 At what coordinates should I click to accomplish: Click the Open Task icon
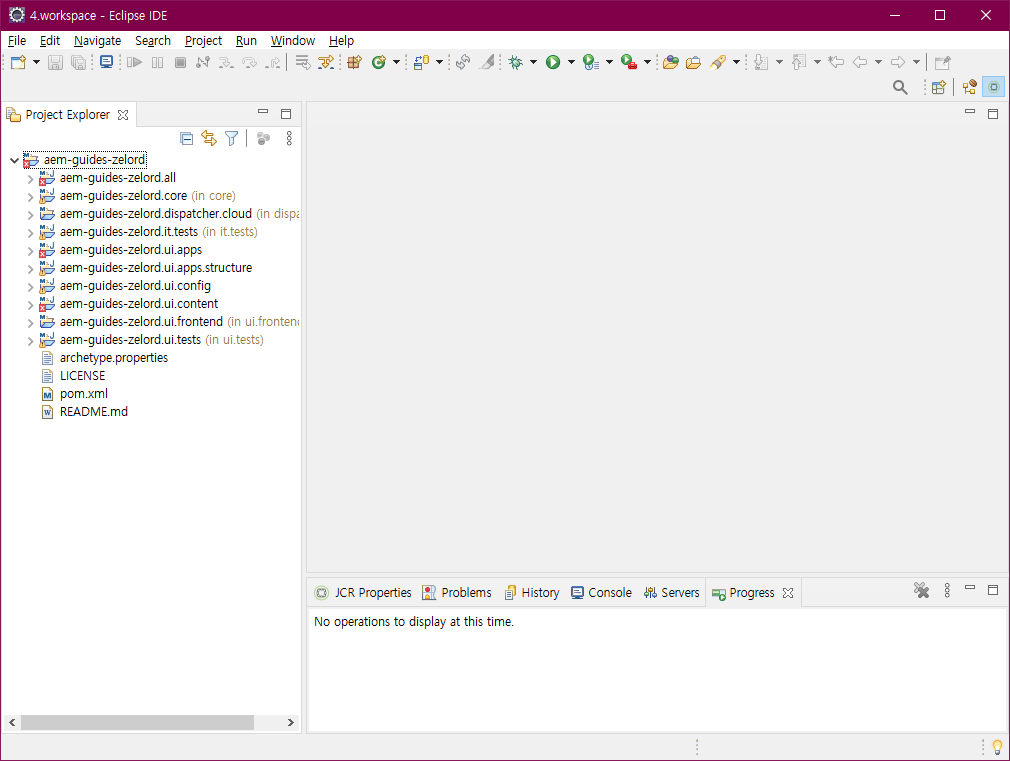click(x=693, y=63)
